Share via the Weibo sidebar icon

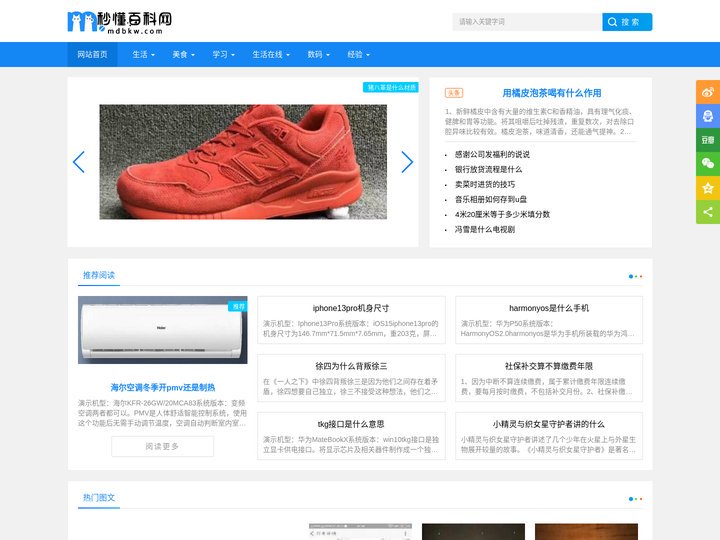[x=708, y=92]
